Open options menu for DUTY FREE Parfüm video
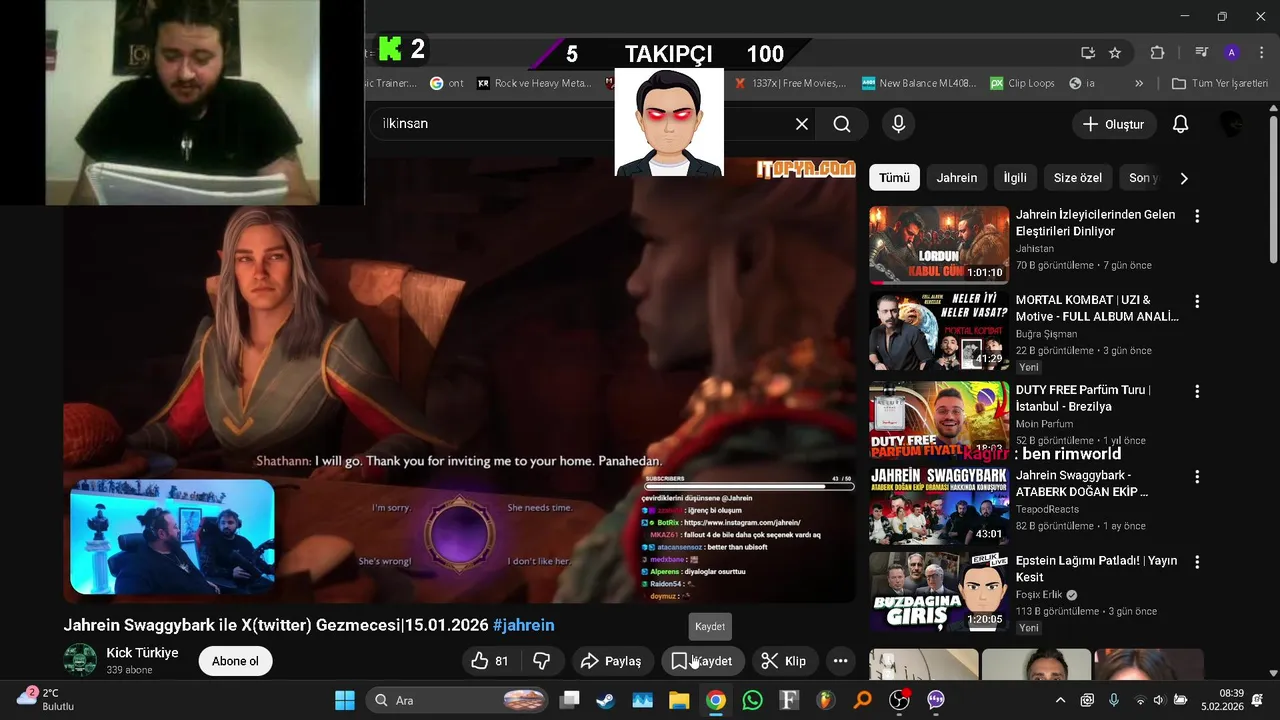 coord(1196,391)
